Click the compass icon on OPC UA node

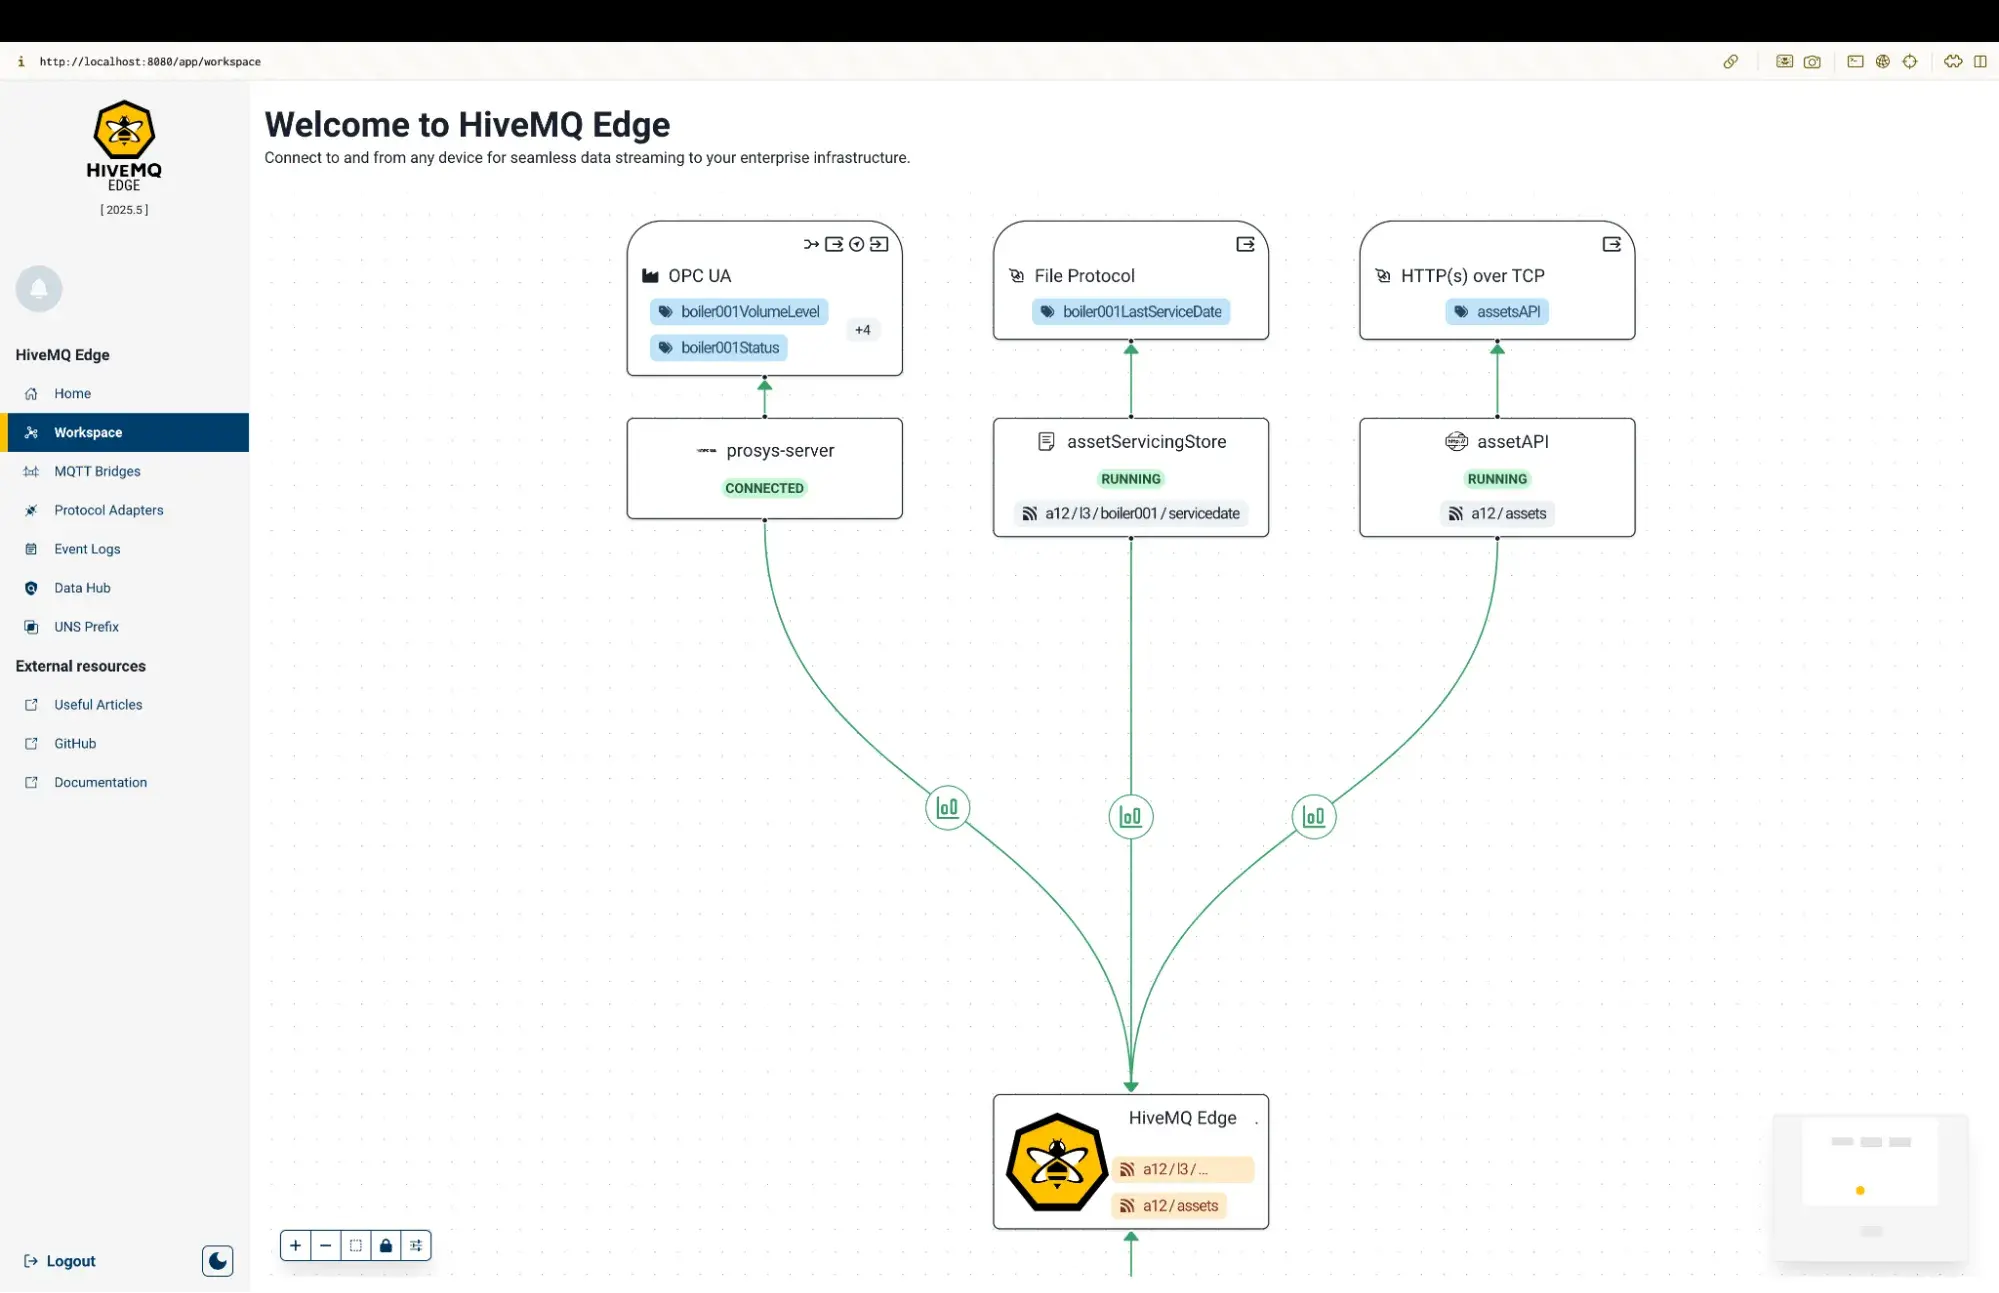tap(857, 244)
